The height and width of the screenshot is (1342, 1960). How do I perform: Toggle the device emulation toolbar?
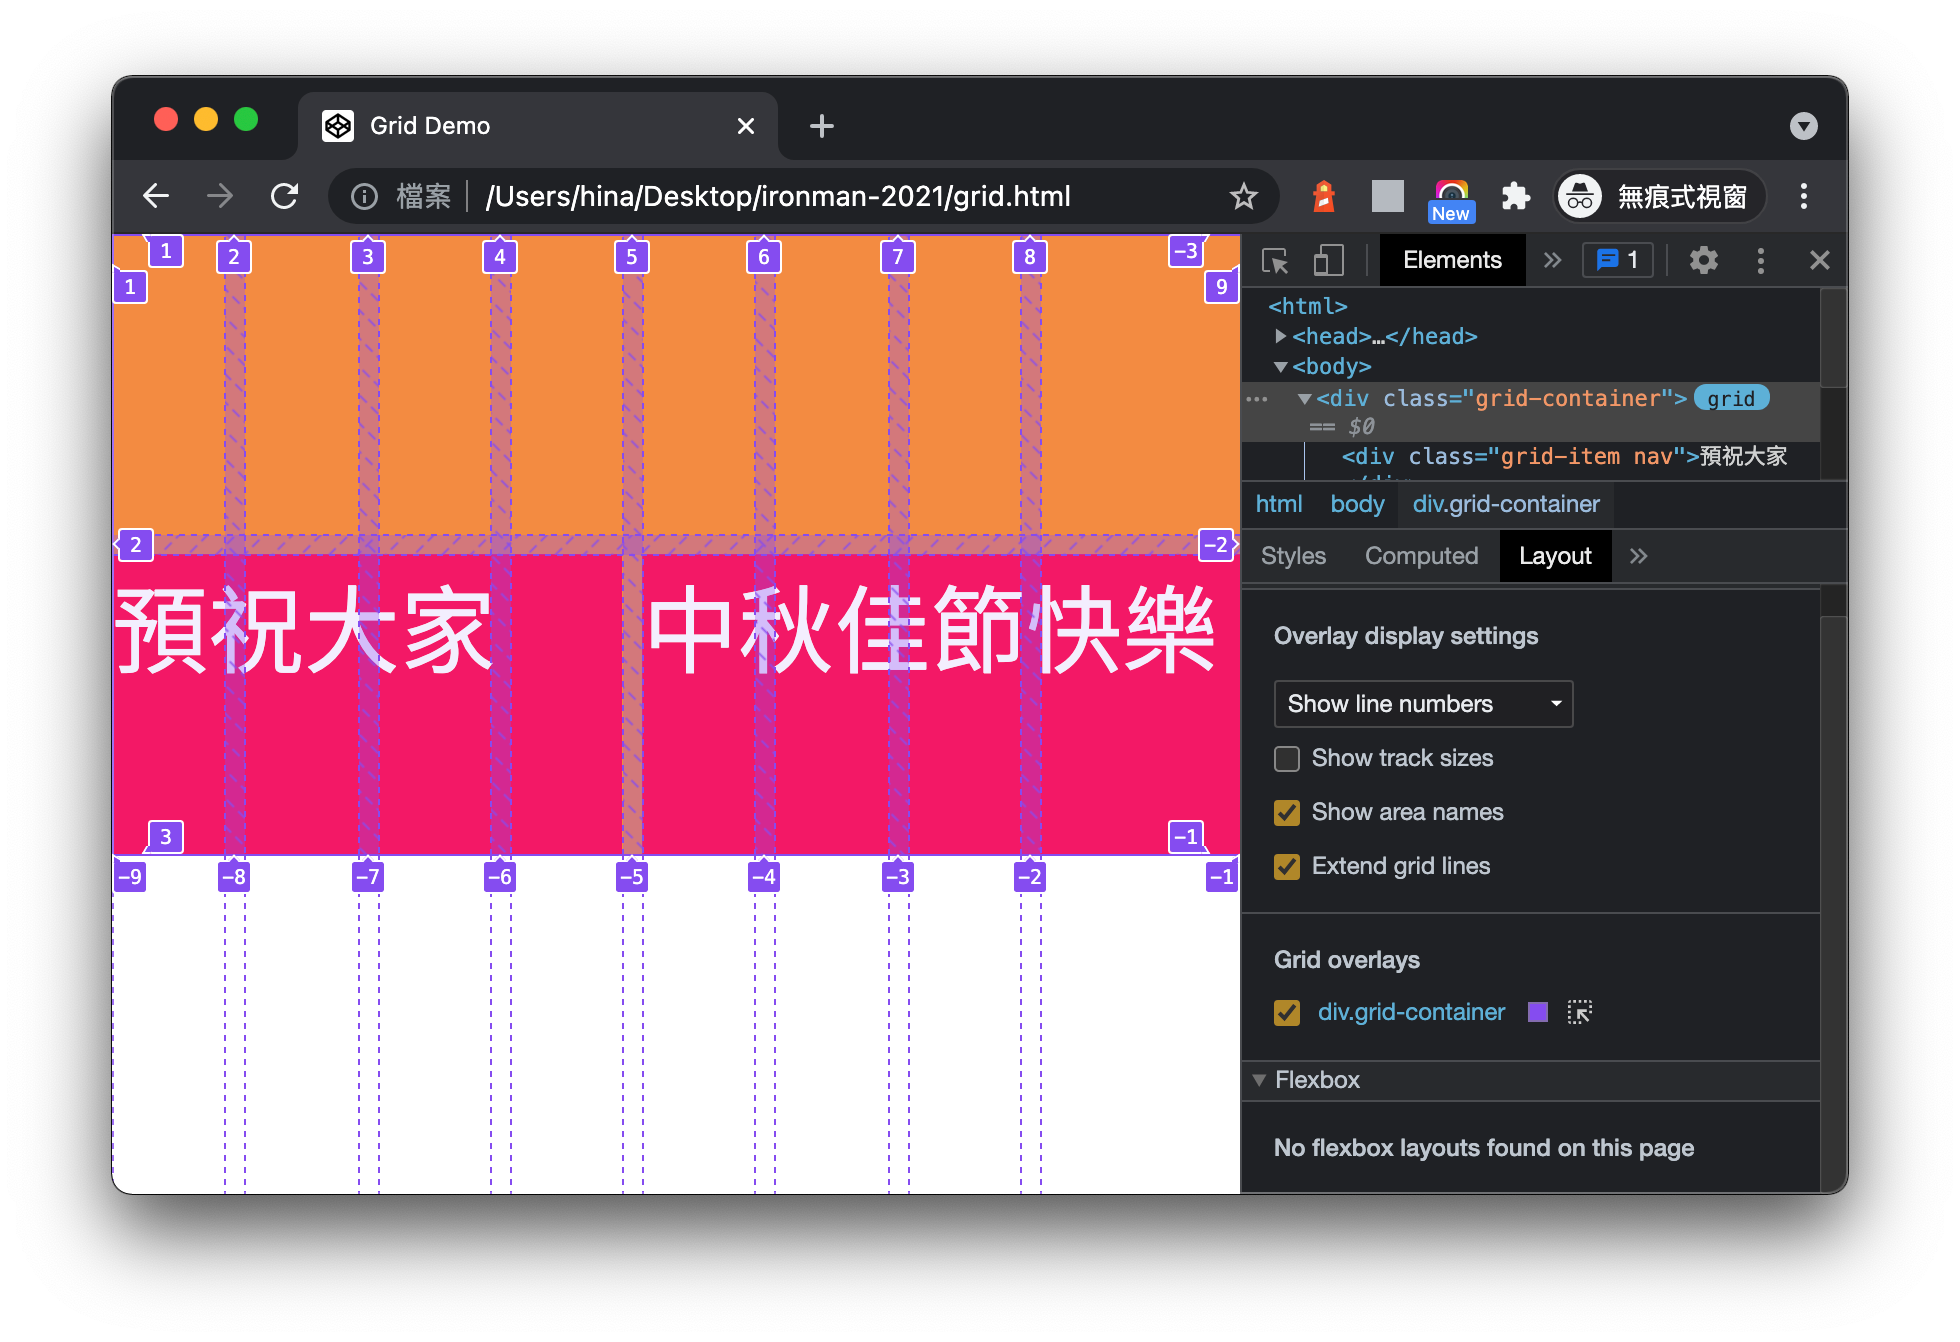[1328, 260]
